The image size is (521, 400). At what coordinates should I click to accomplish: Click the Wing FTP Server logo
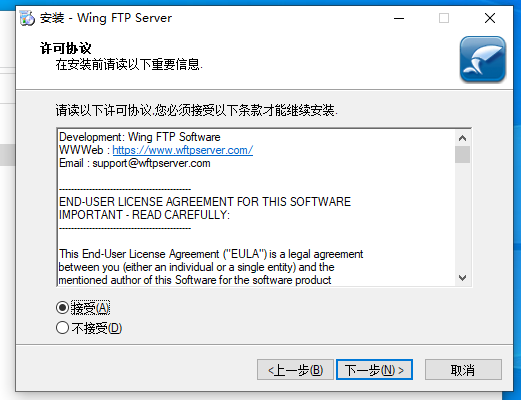[483, 59]
